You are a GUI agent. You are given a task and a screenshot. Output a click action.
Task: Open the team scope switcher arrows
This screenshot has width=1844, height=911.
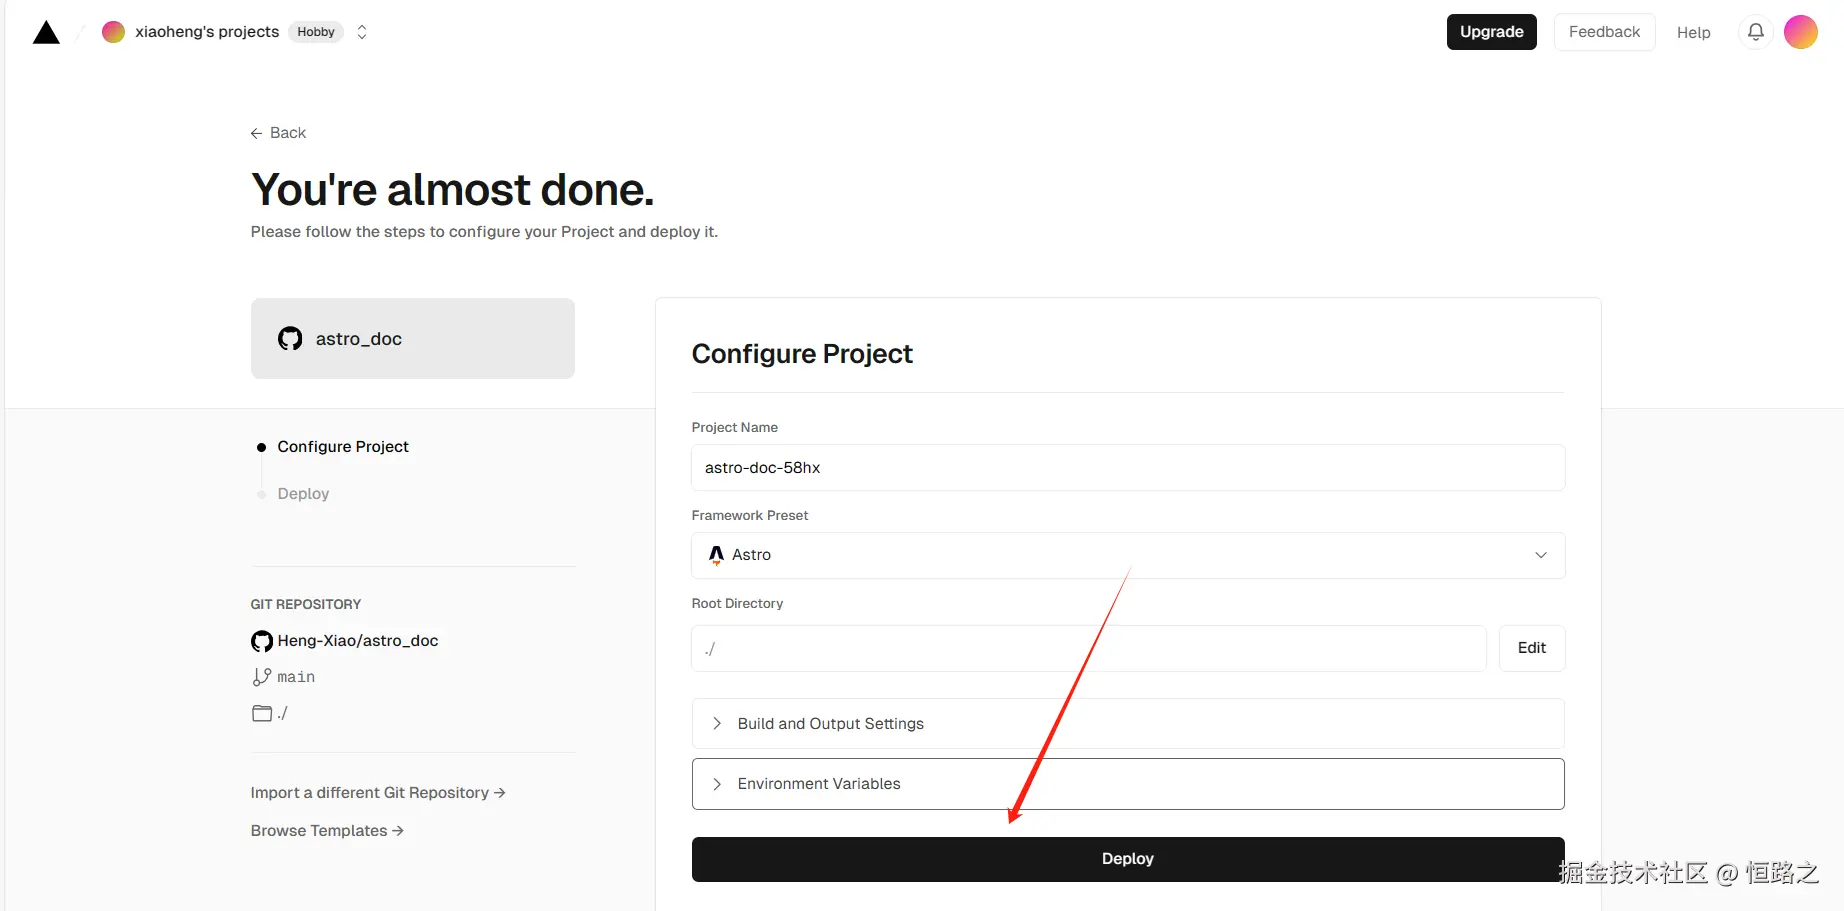point(362,32)
